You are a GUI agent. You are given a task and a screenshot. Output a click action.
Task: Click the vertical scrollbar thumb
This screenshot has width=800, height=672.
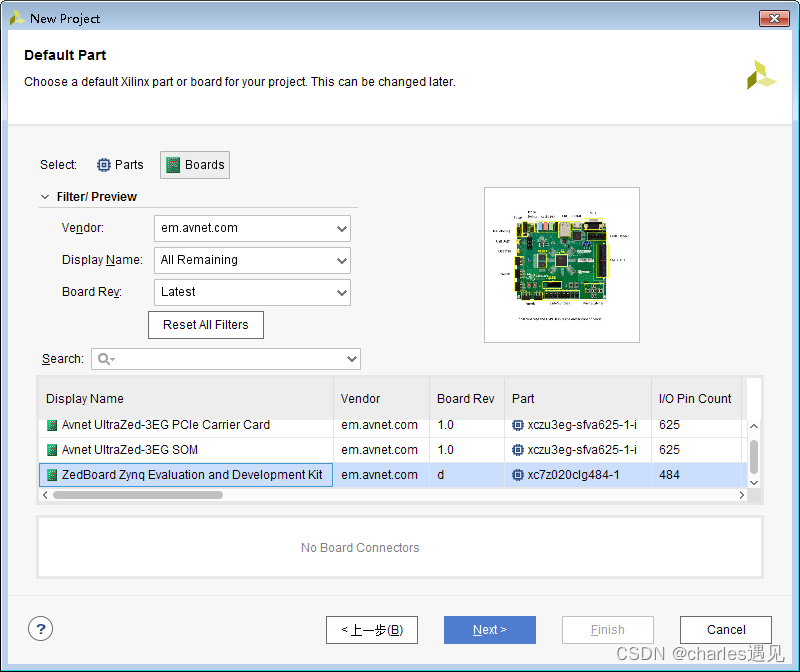pos(754,457)
